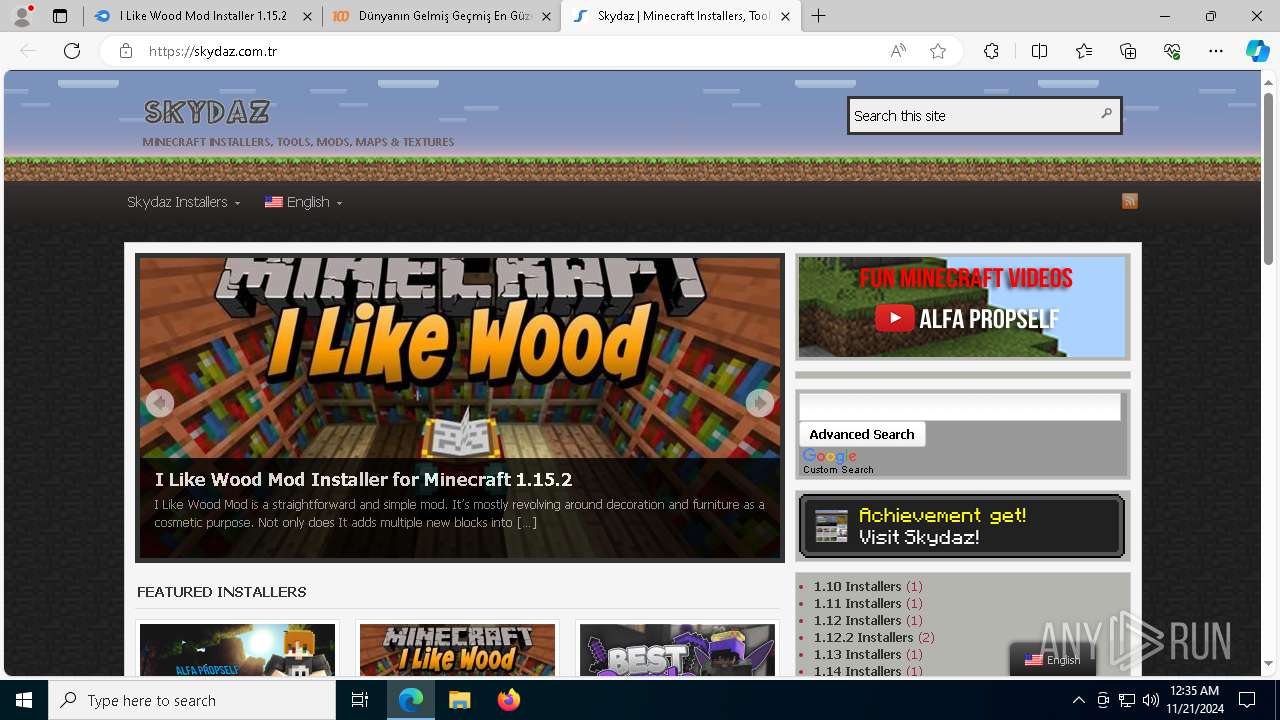Viewport: 1280px width, 720px height.
Task: Open the RSS feed icon
Action: (1130, 201)
